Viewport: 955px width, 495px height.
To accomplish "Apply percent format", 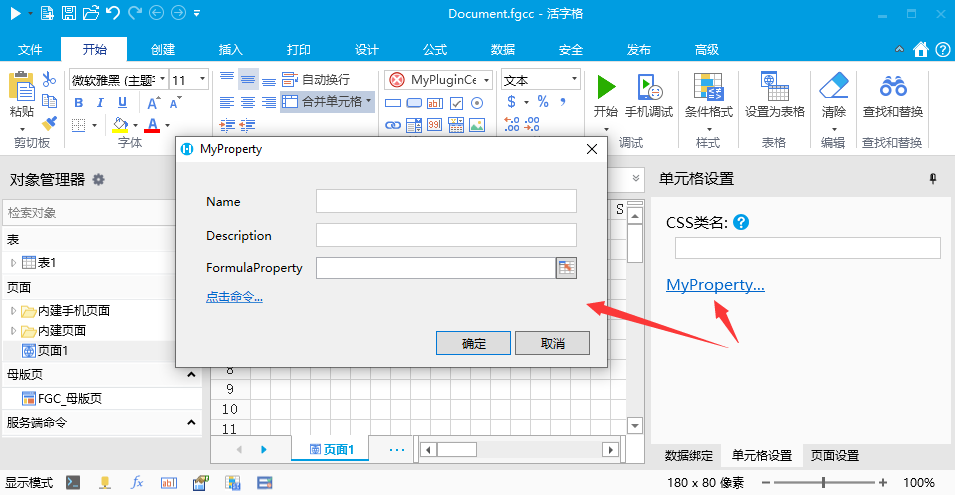I will tap(543, 102).
